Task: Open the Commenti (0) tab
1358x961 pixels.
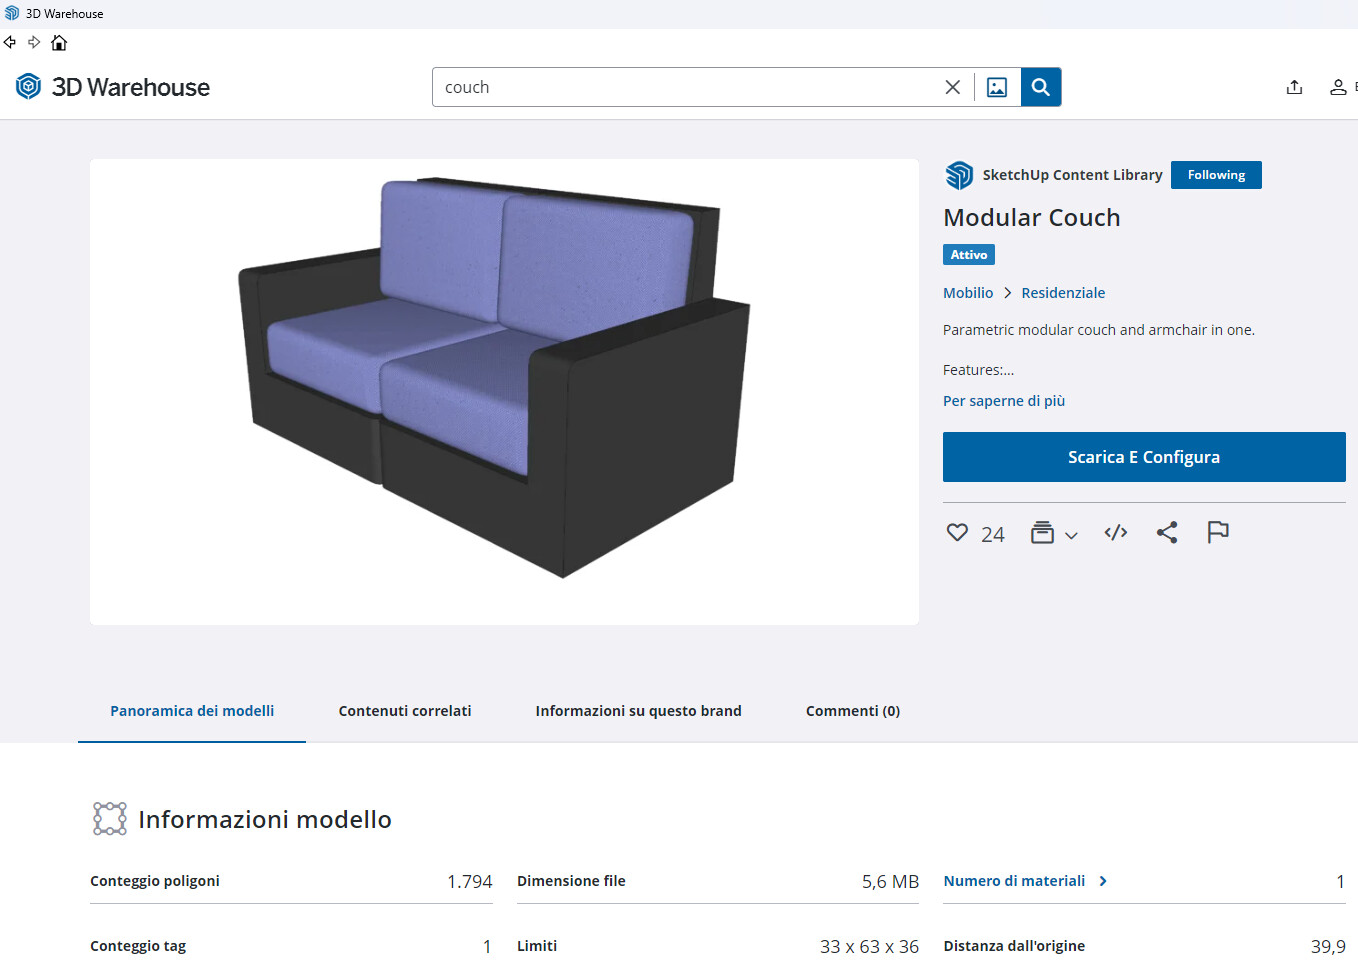Action: coord(852,711)
